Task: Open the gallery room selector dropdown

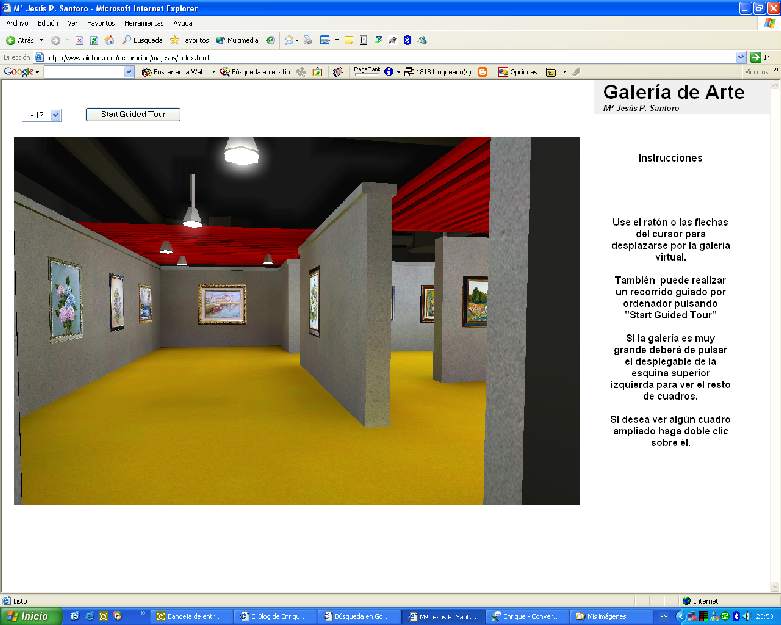Action: [55, 115]
